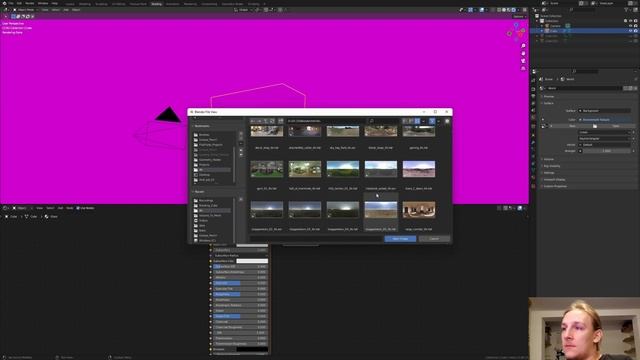The image size is (640, 360).
Task: Toggle Camera visibility eye in outliner
Action: click(x=630, y=26)
